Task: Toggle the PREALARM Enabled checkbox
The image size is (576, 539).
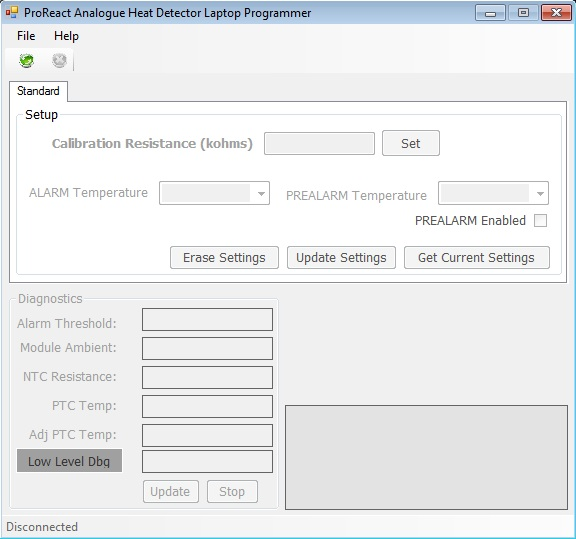Action: point(540,221)
